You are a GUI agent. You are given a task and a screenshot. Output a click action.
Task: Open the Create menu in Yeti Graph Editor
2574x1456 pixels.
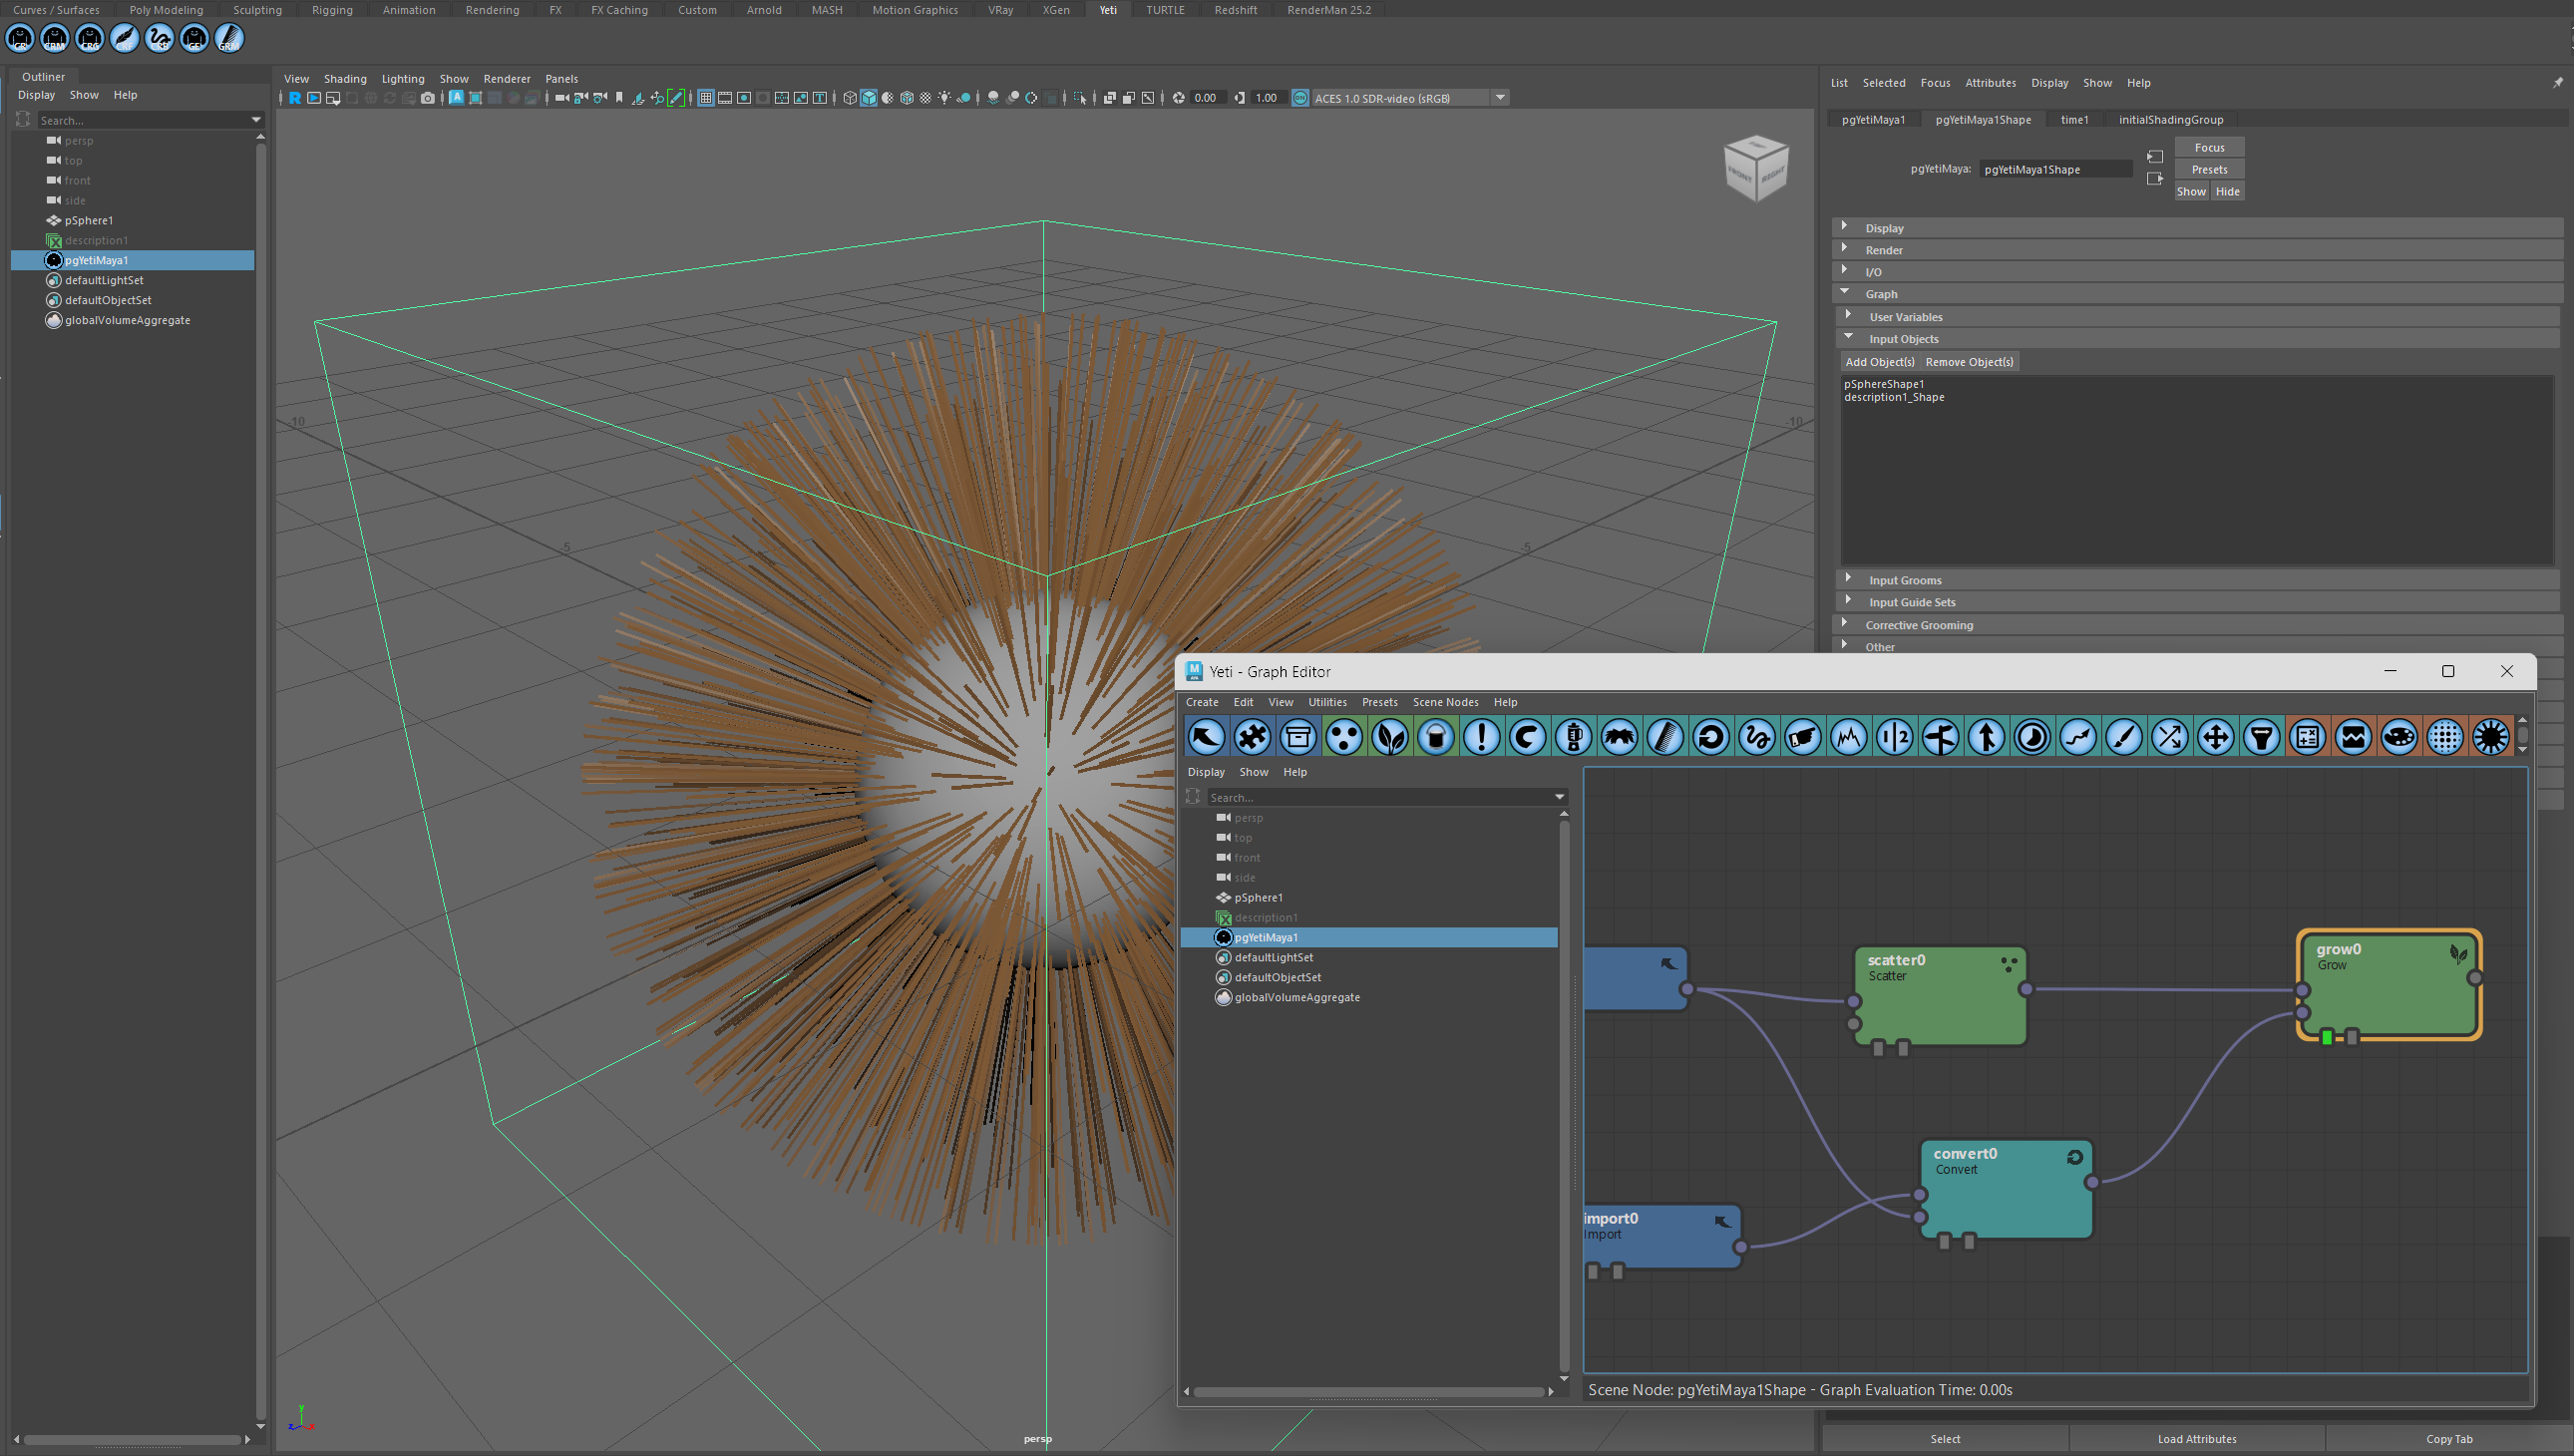click(x=1201, y=701)
